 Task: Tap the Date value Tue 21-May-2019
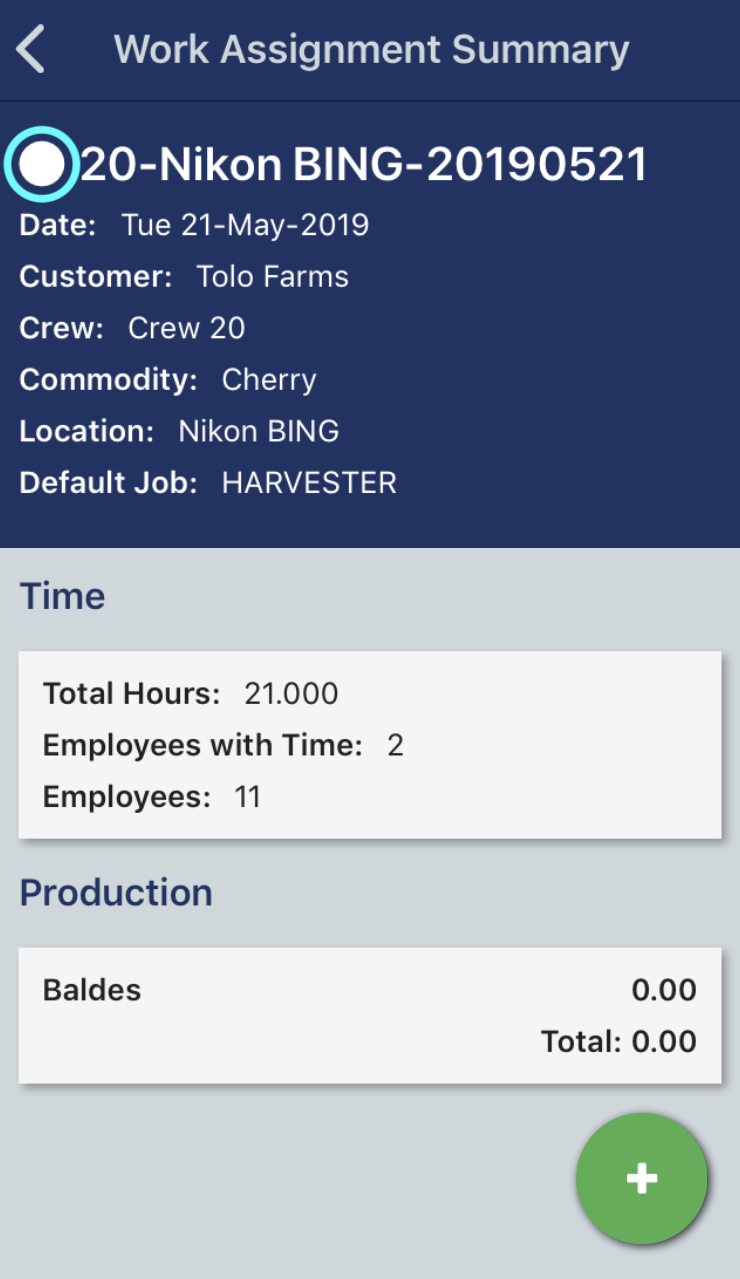point(245,225)
